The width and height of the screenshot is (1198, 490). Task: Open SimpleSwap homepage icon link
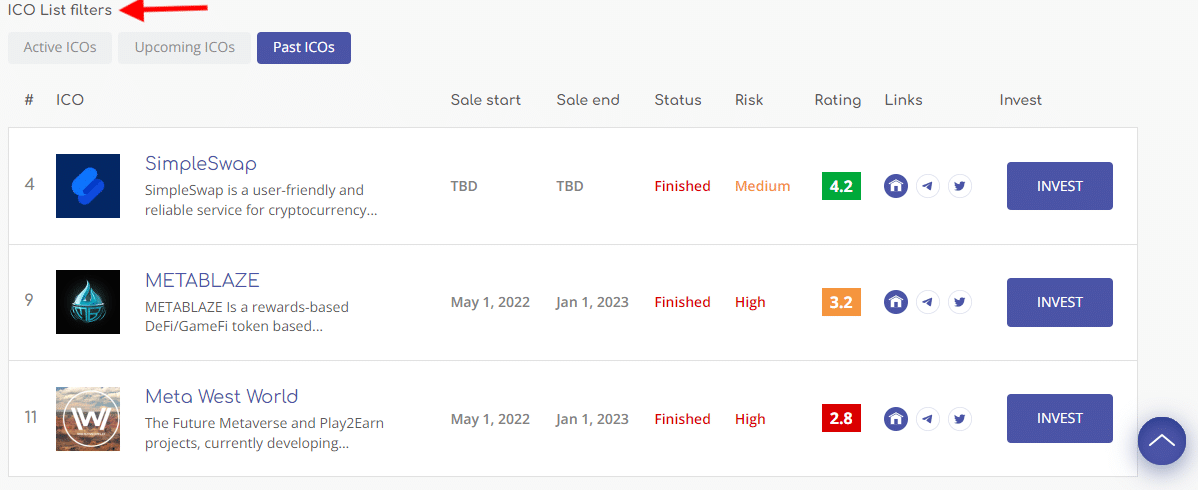pos(896,186)
